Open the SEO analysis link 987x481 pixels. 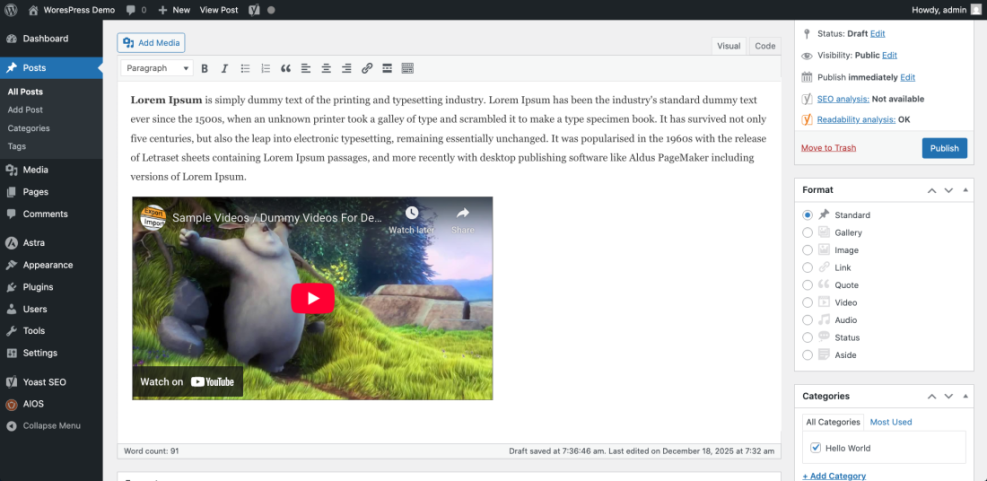(843, 99)
